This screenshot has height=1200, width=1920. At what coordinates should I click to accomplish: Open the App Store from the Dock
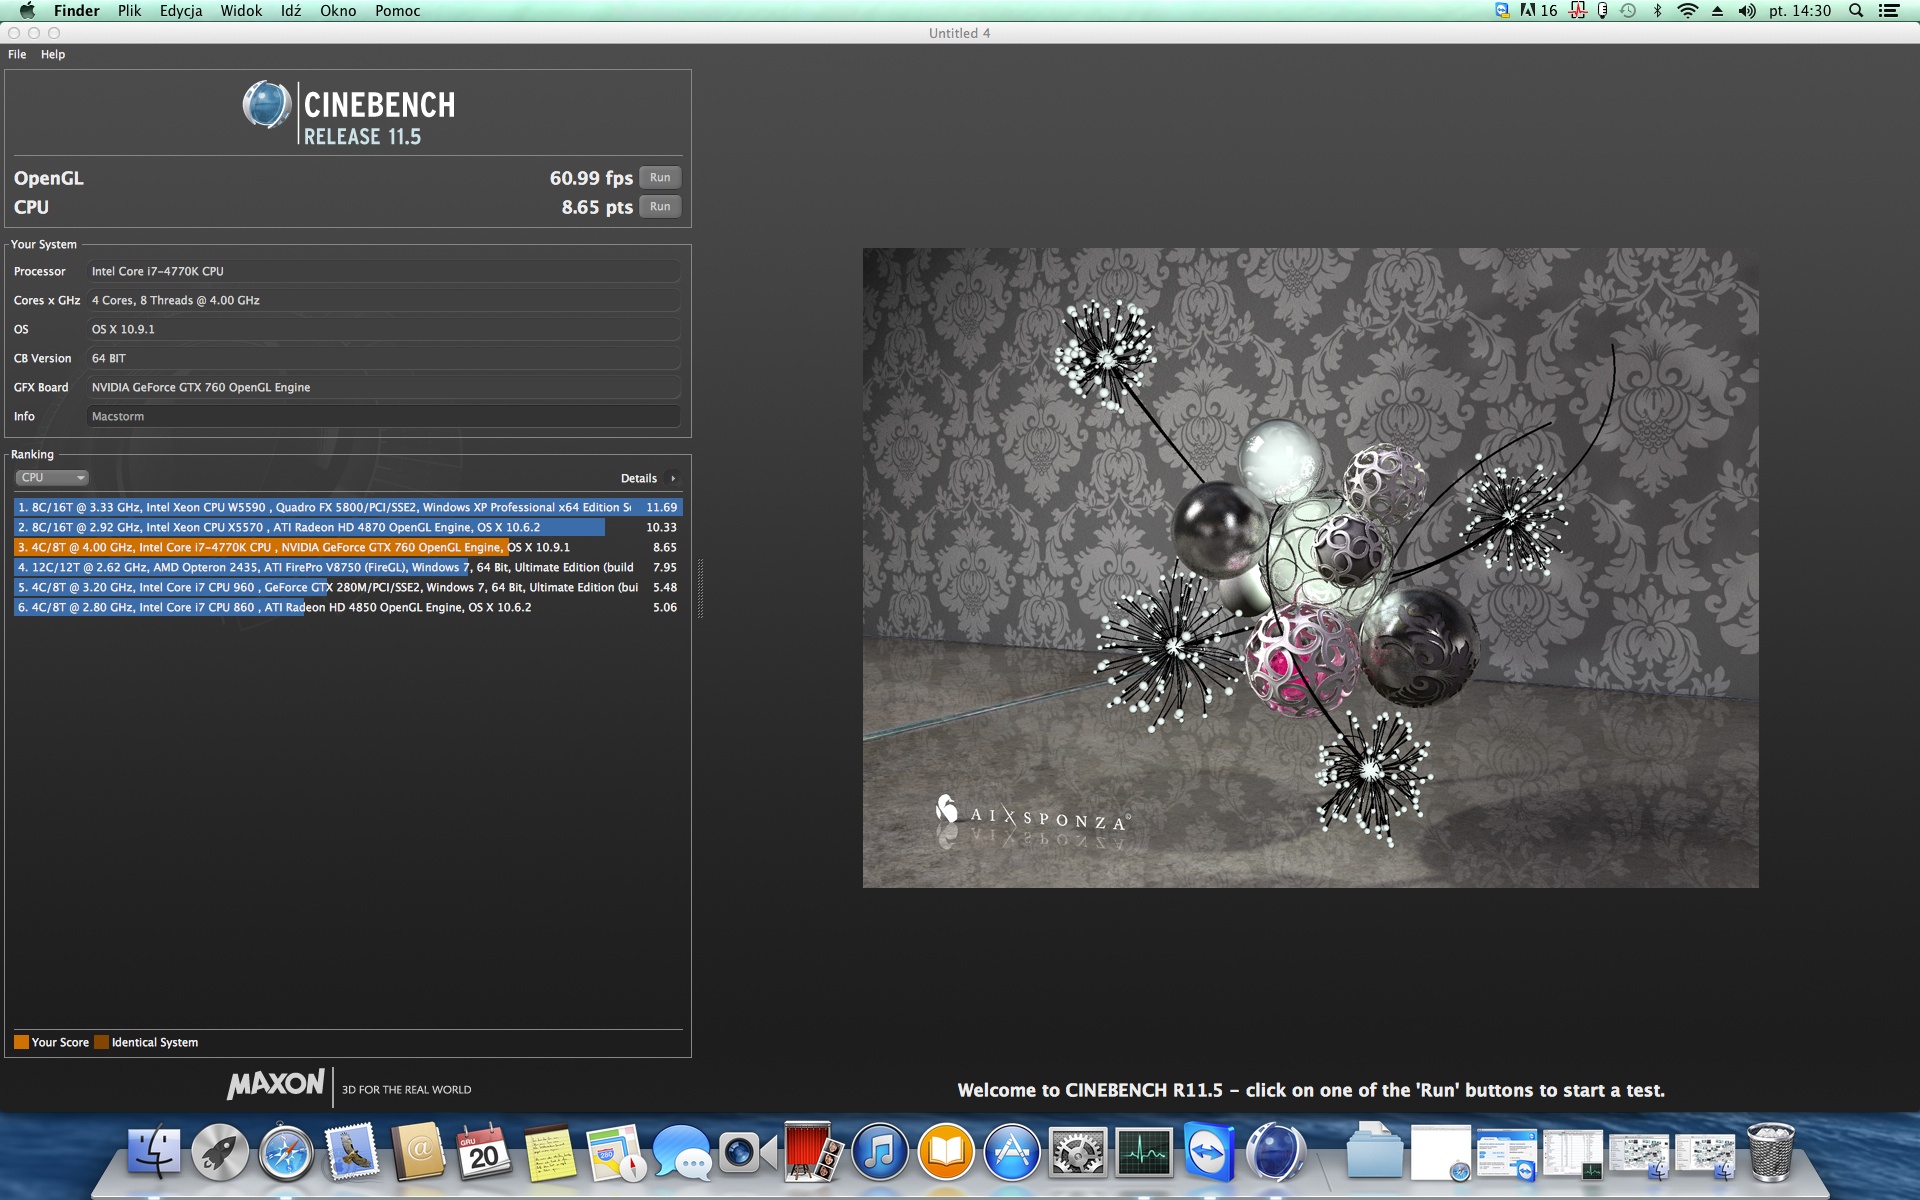point(1012,1152)
